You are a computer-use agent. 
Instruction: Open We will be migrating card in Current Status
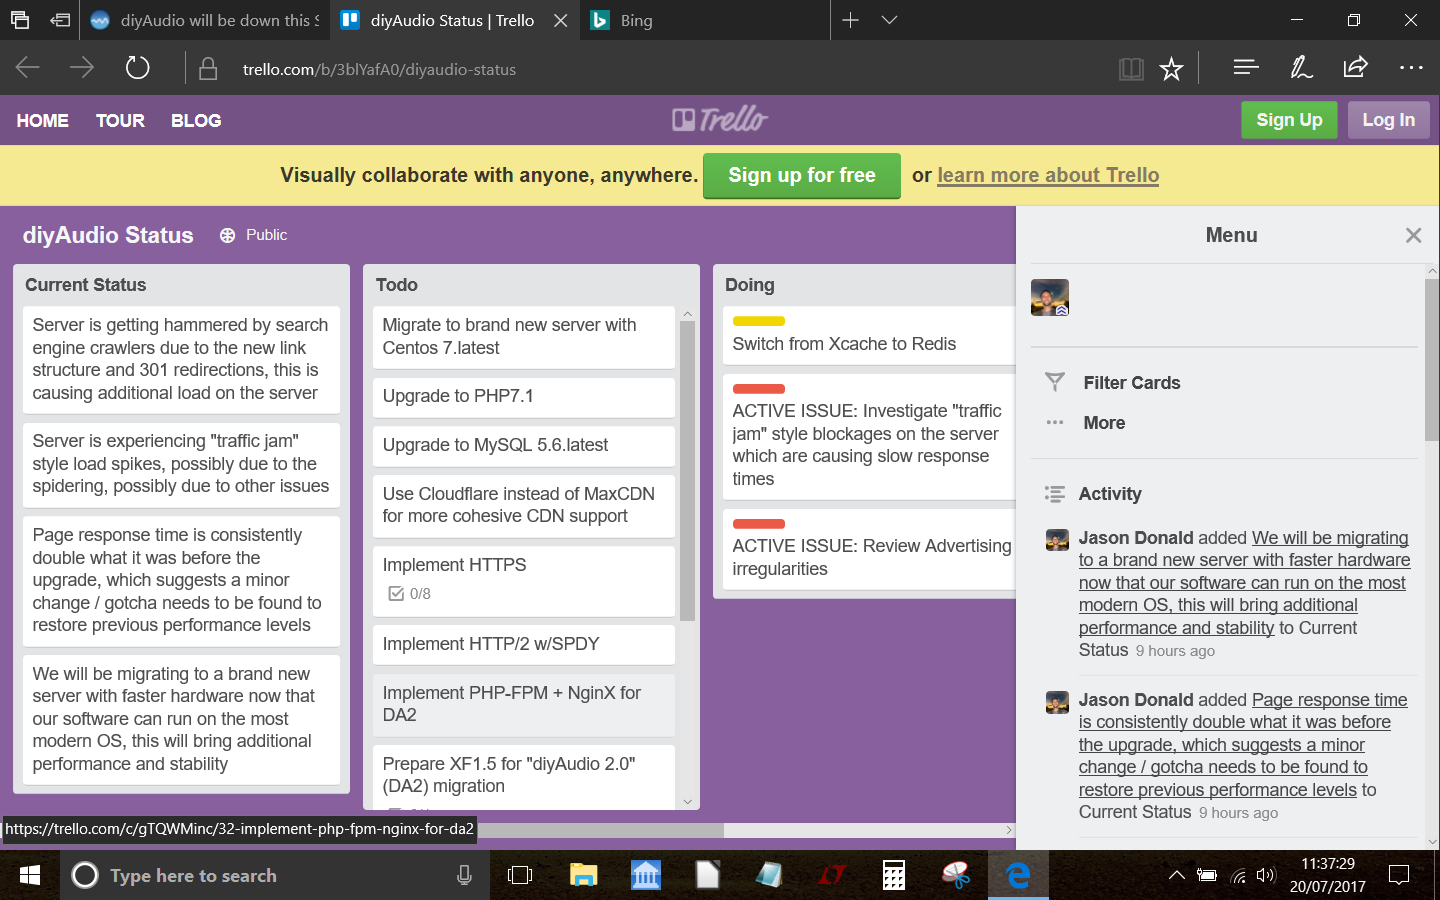(181, 720)
